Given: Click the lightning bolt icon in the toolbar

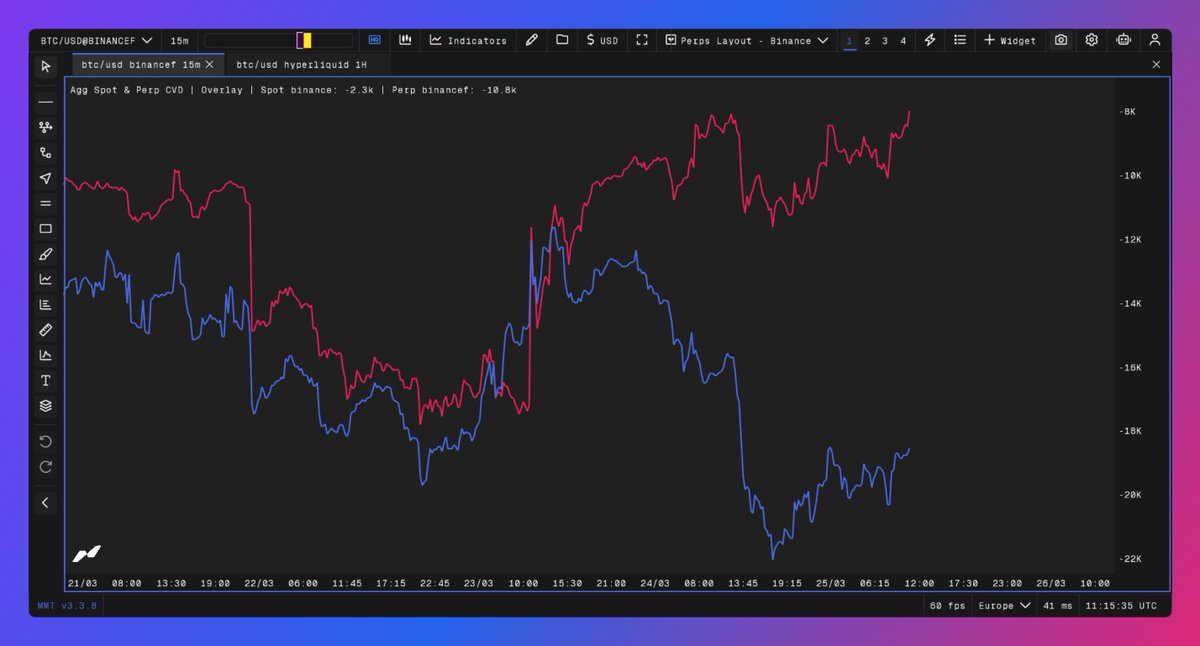Looking at the screenshot, I should [x=929, y=40].
